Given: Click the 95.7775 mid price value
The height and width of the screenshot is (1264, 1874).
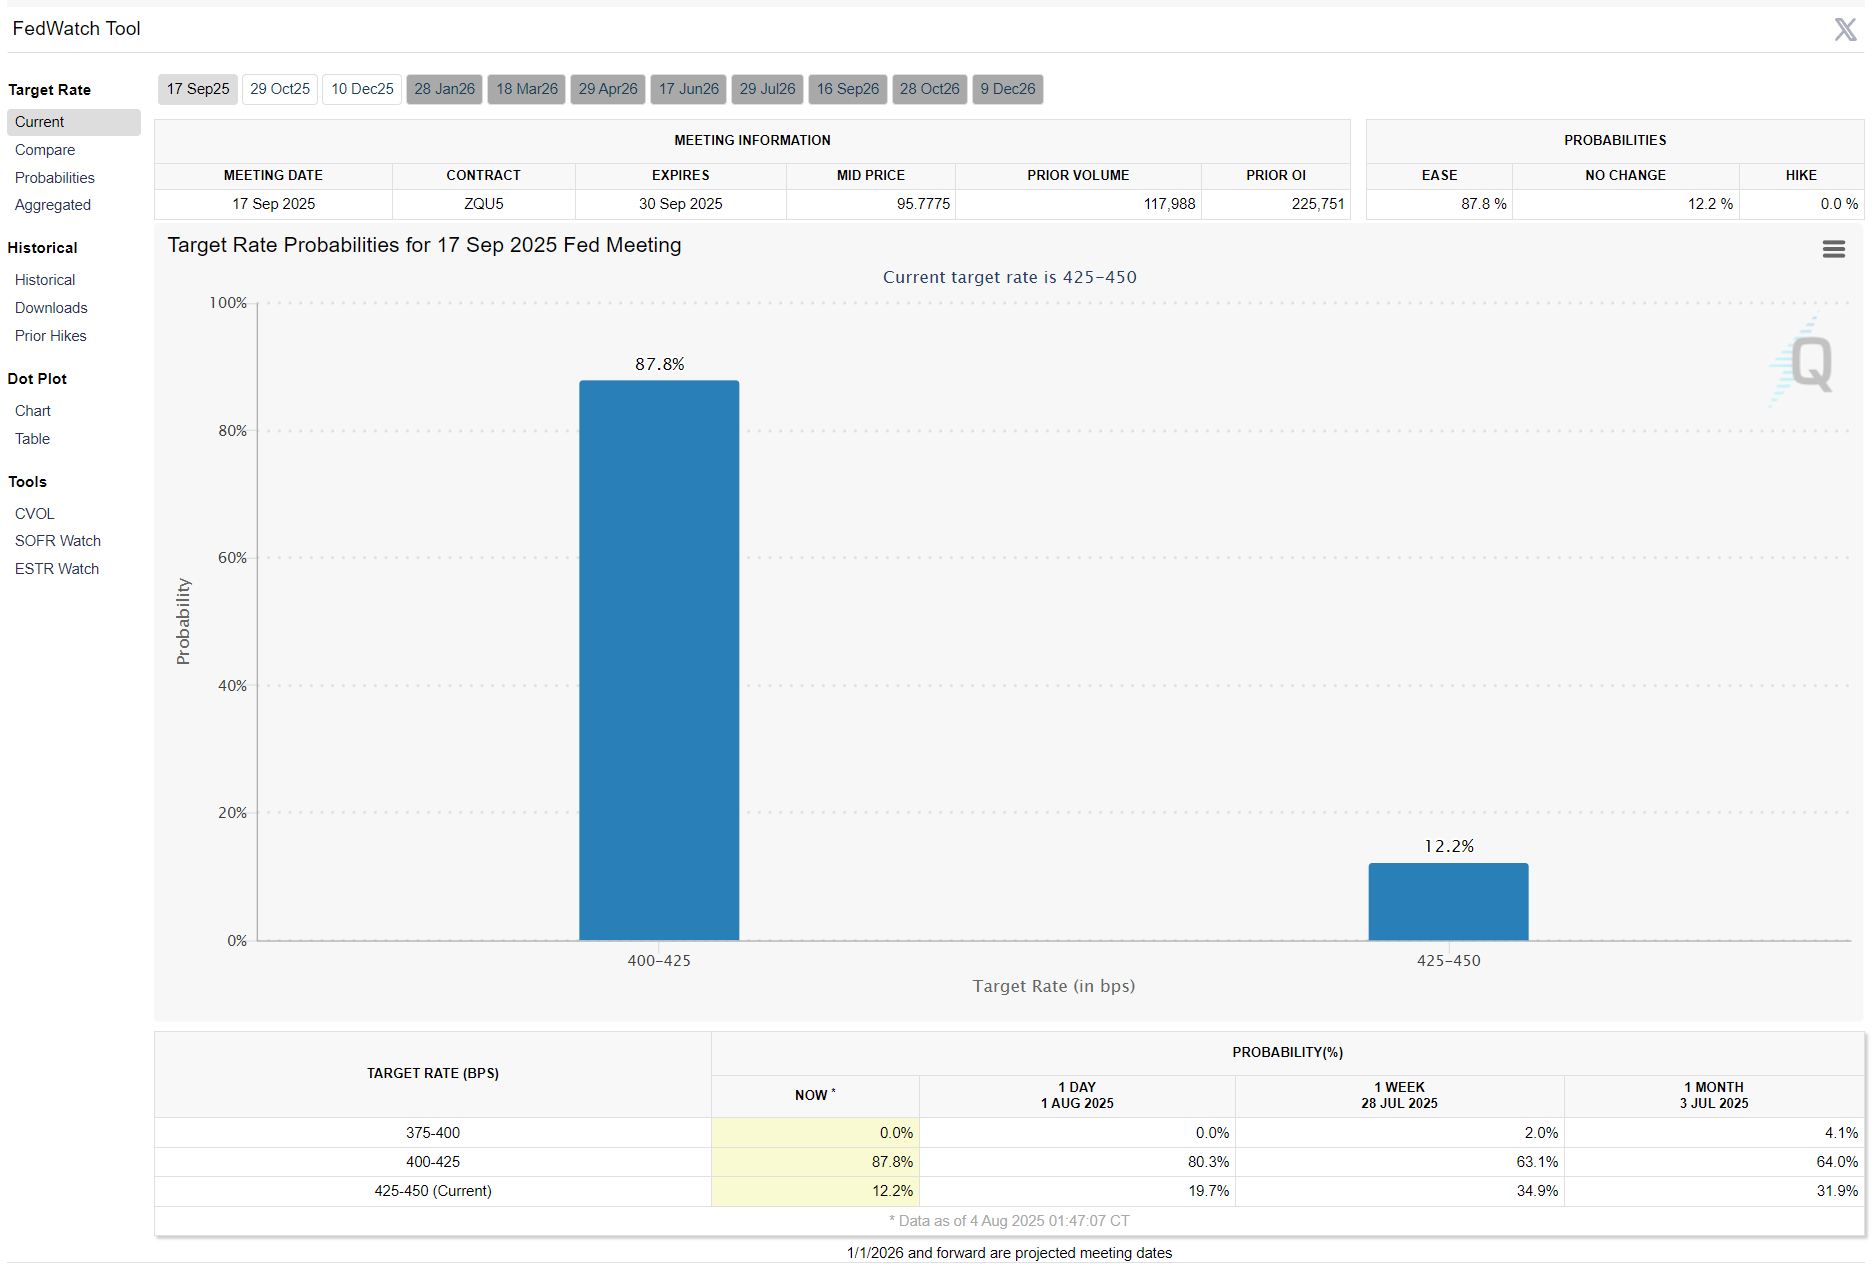Looking at the screenshot, I should point(923,204).
